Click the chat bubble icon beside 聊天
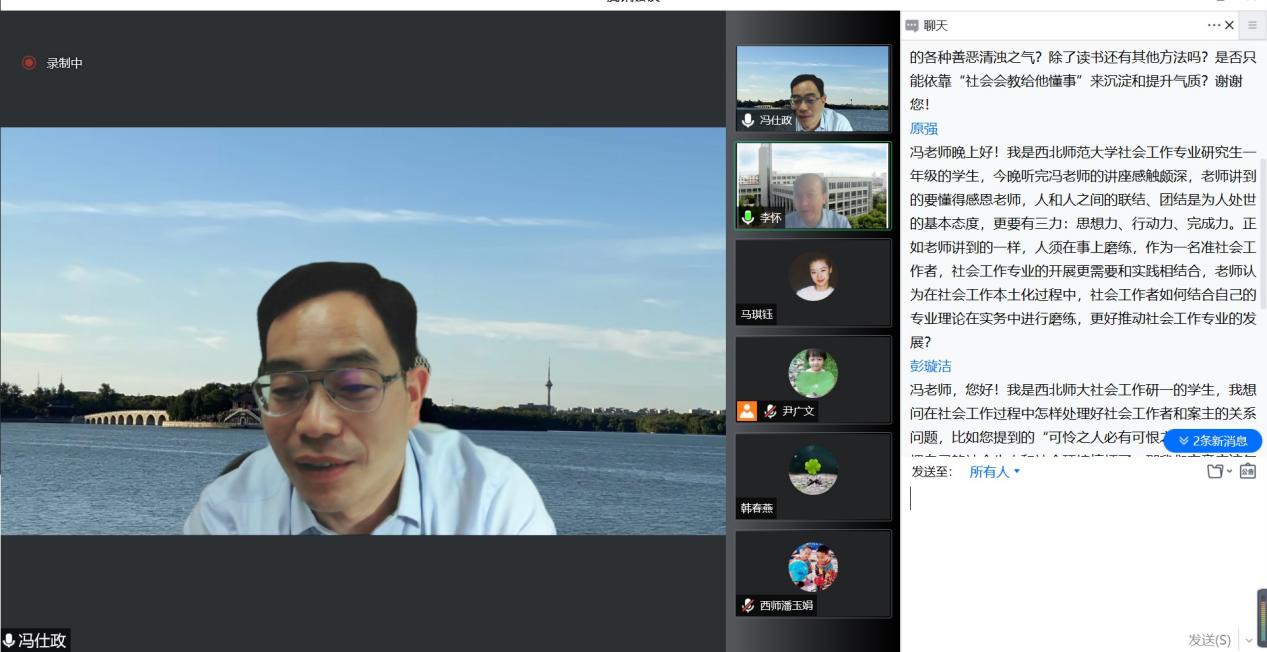This screenshot has height=652, width=1267. [911, 25]
